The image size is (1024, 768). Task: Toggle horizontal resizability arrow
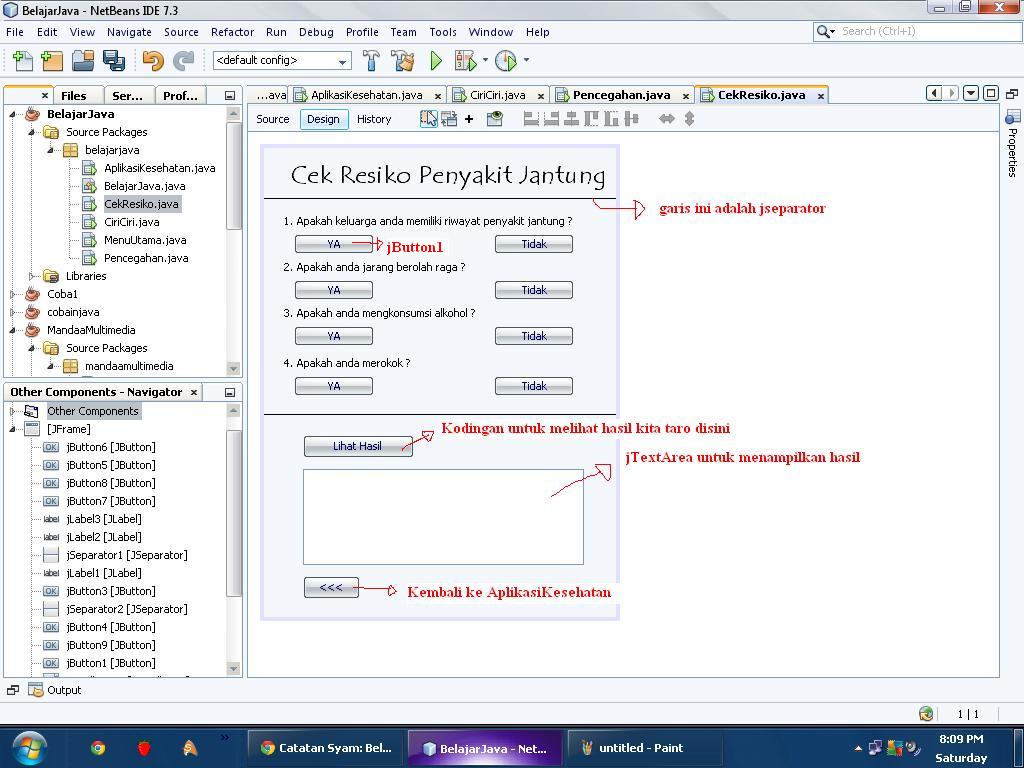667,119
